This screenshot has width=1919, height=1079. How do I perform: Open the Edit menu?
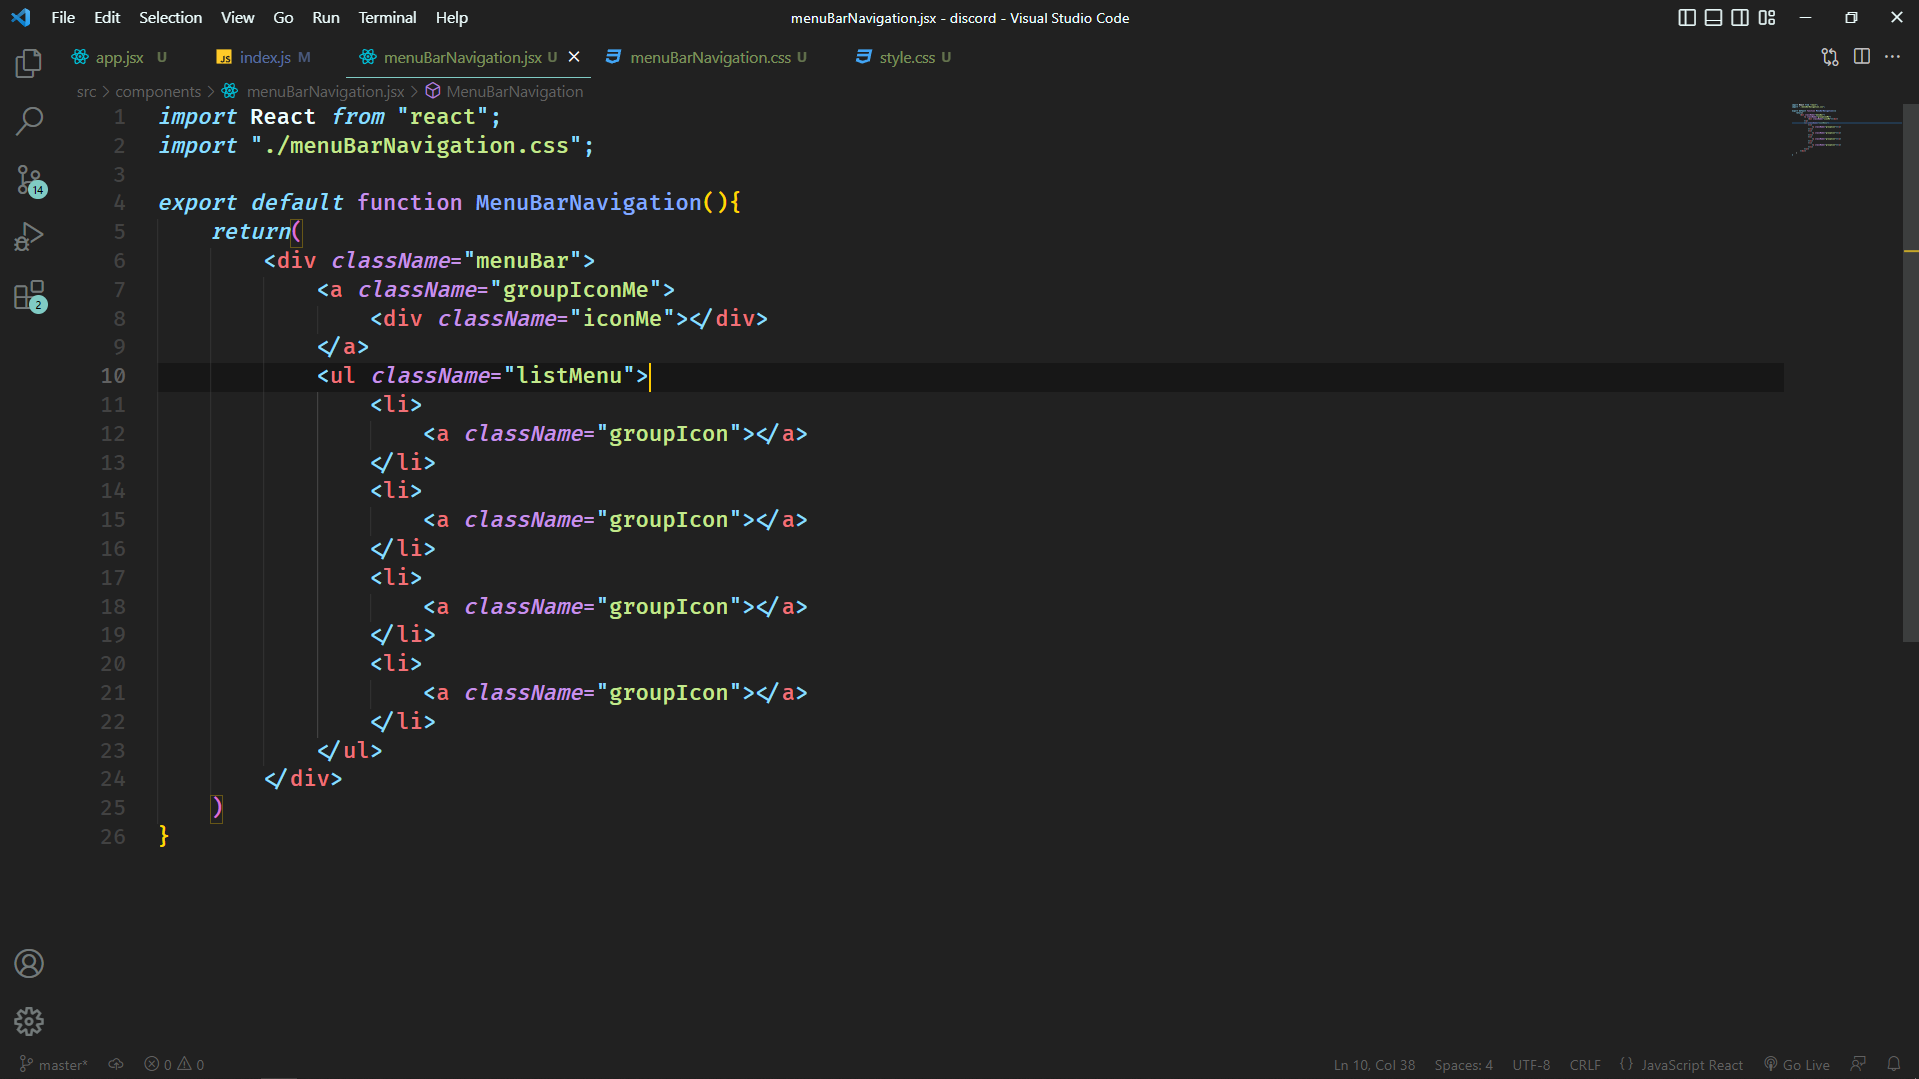tap(107, 18)
